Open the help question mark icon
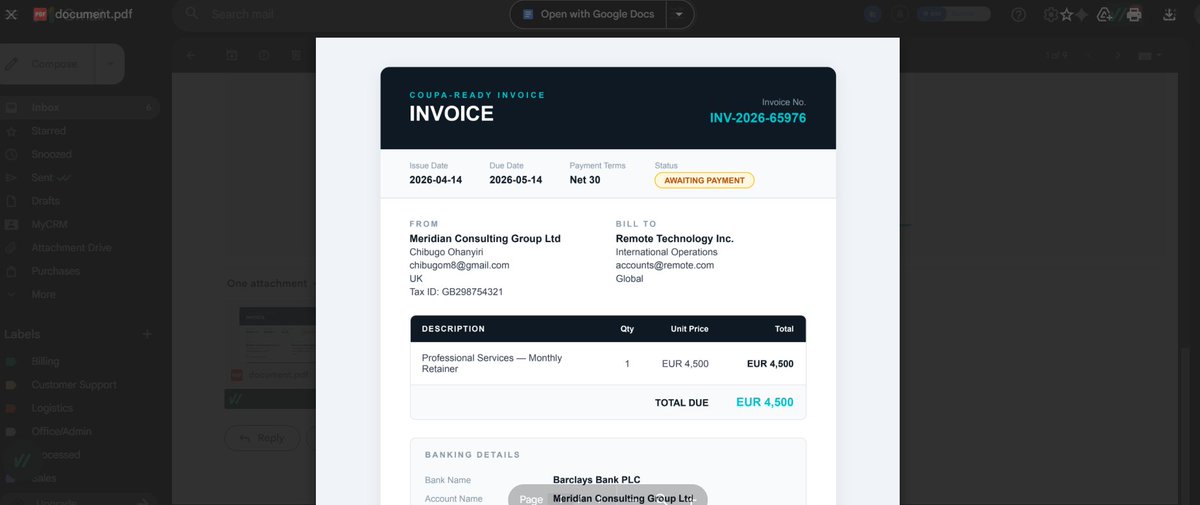Viewport: 1200px width, 505px height. tap(1019, 15)
